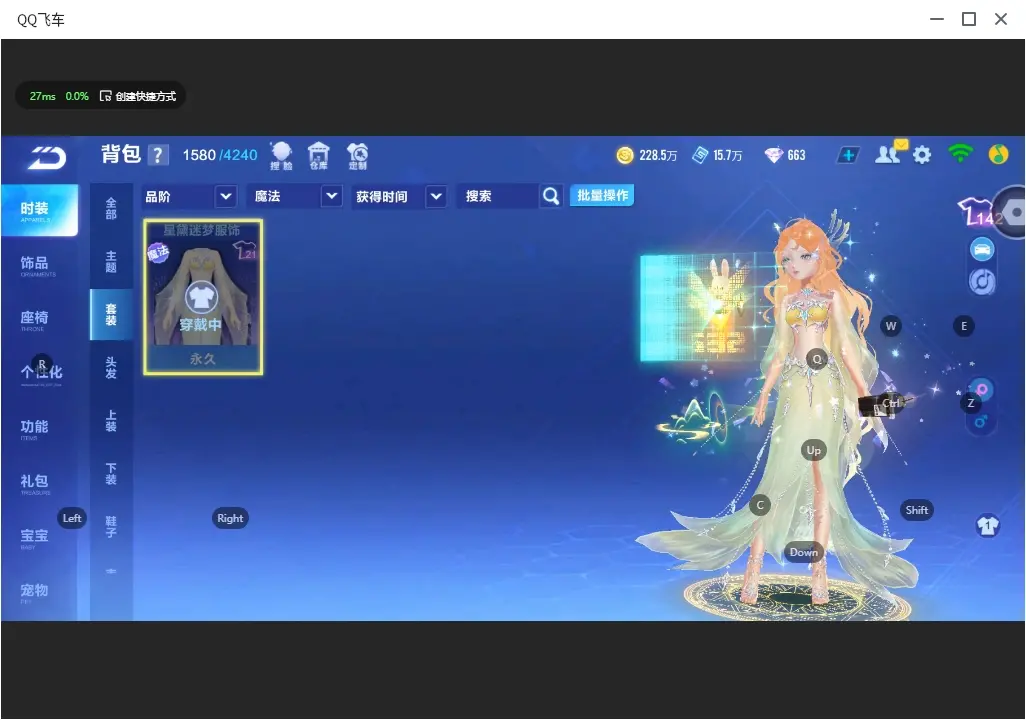The width and height of the screenshot is (1026, 720).
Task: Click the diamond currency icon
Action: pos(773,155)
